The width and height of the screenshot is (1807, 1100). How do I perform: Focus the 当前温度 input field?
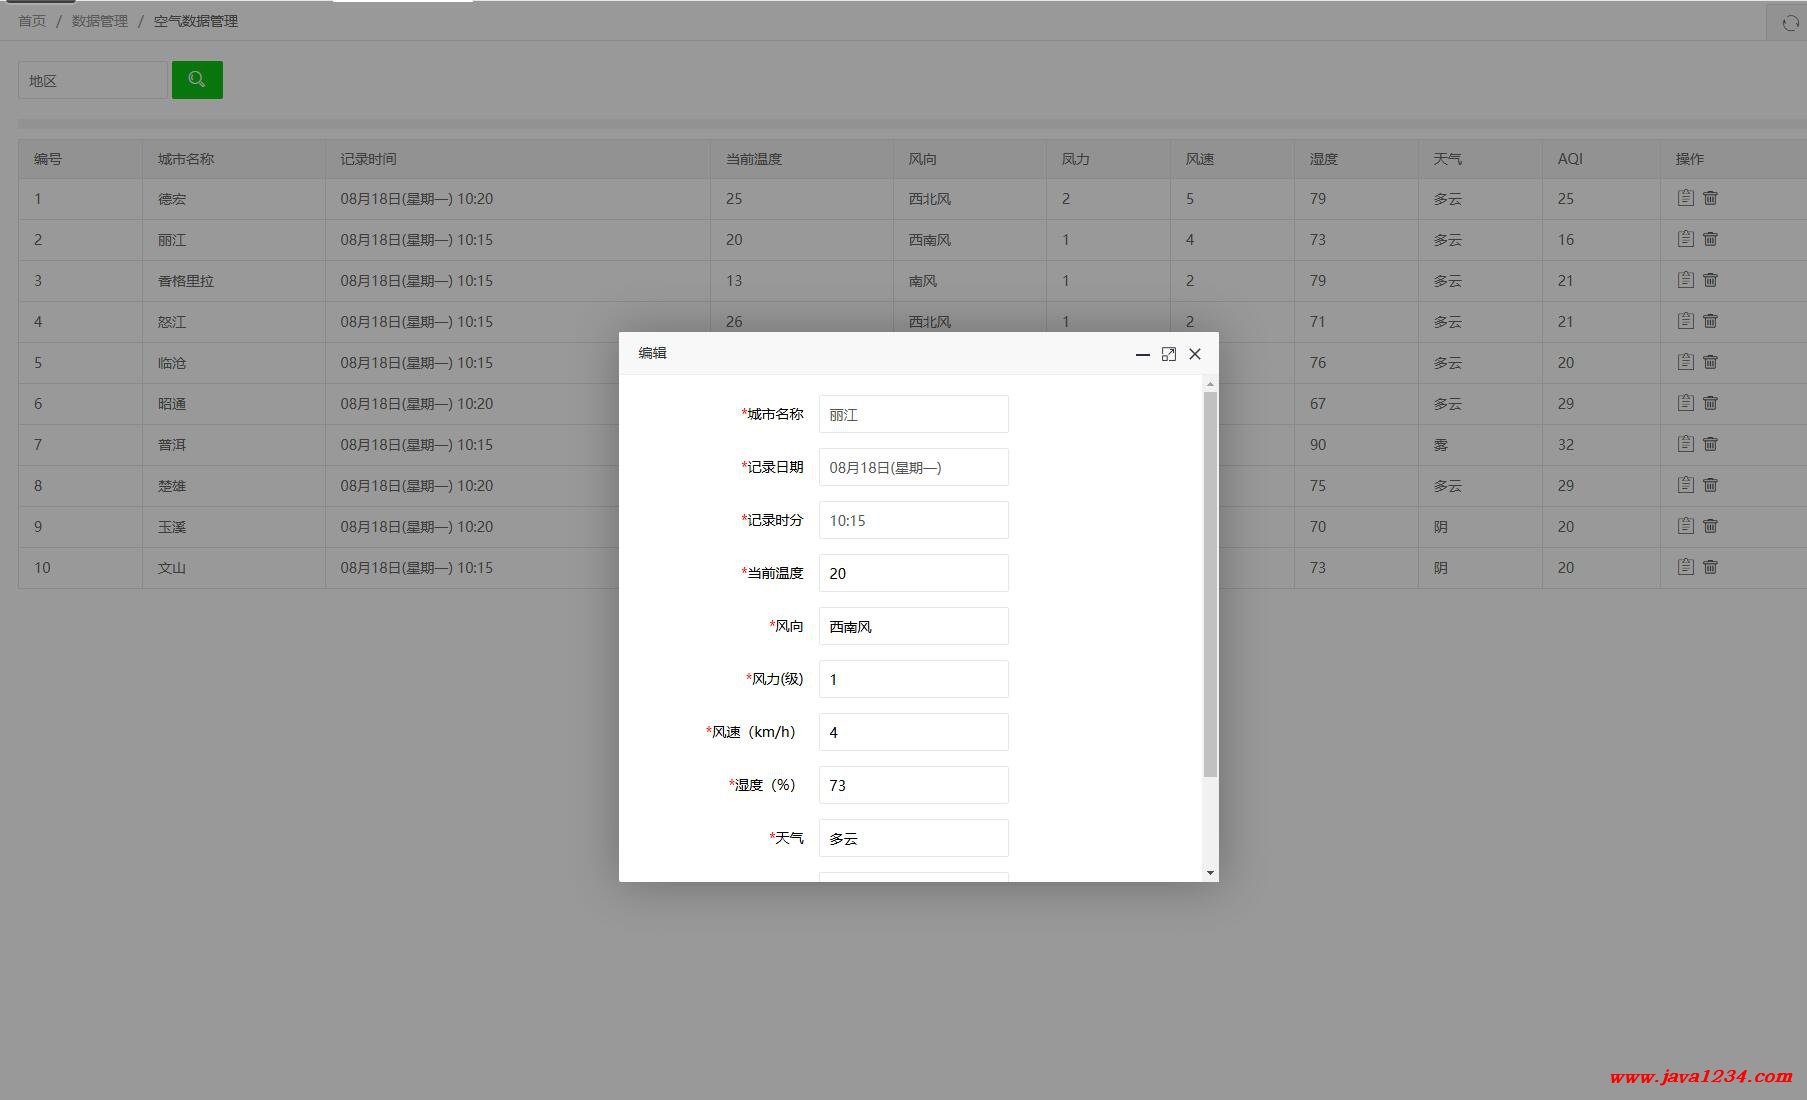point(913,573)
